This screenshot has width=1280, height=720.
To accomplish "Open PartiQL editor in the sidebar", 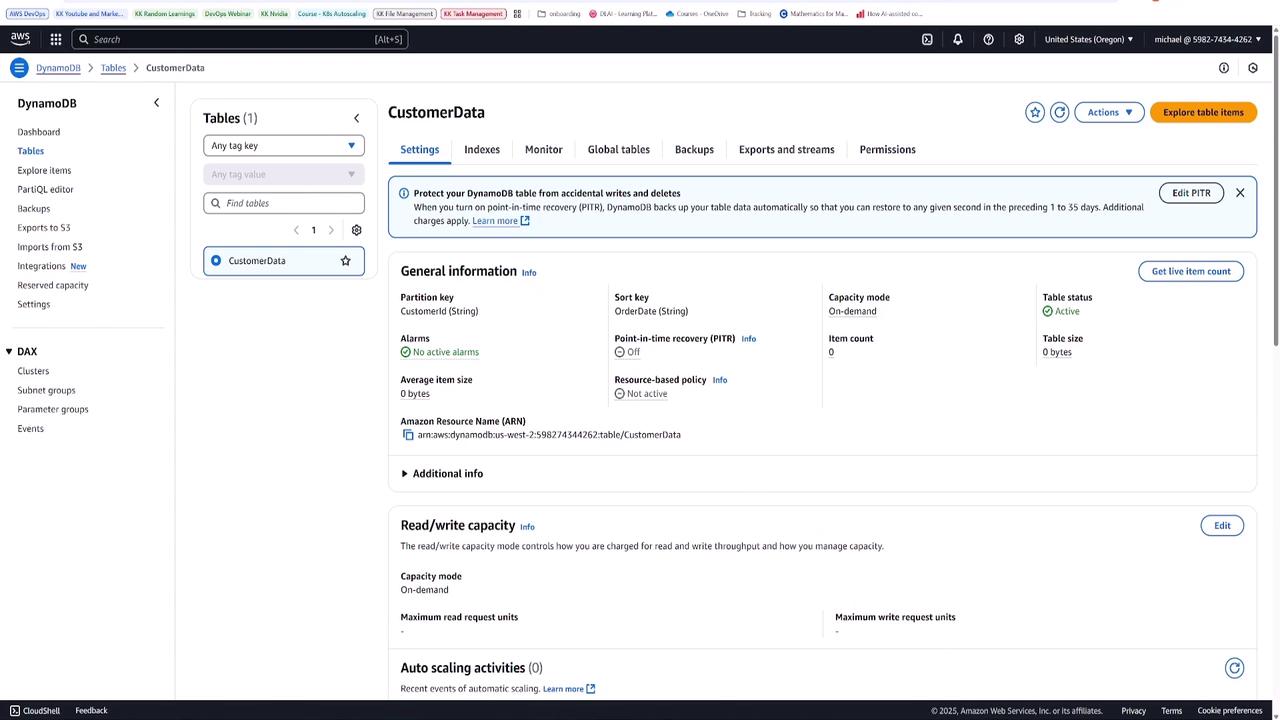I will (x=45, y=190).
